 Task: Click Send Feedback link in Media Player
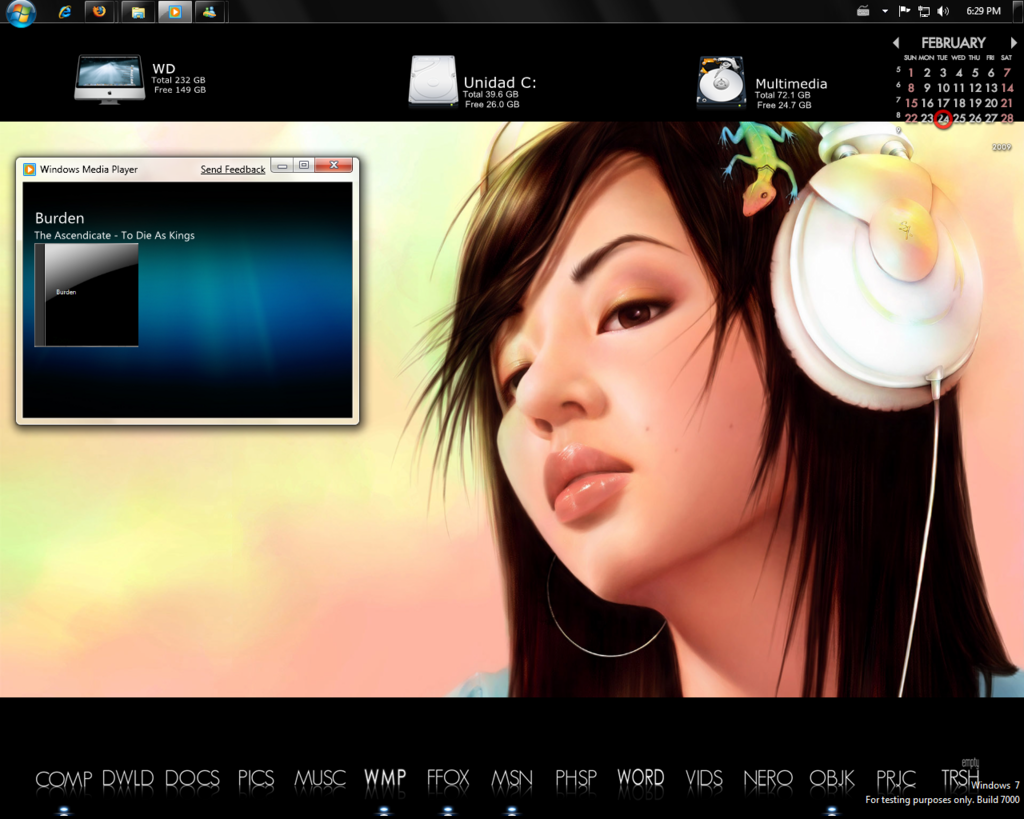232,169
